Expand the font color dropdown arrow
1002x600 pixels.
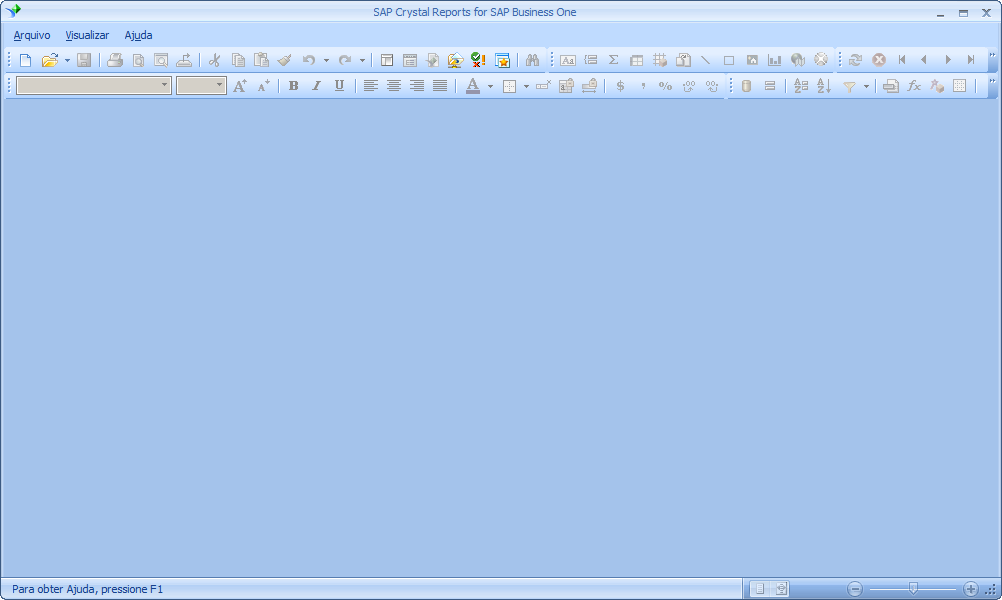490,86
